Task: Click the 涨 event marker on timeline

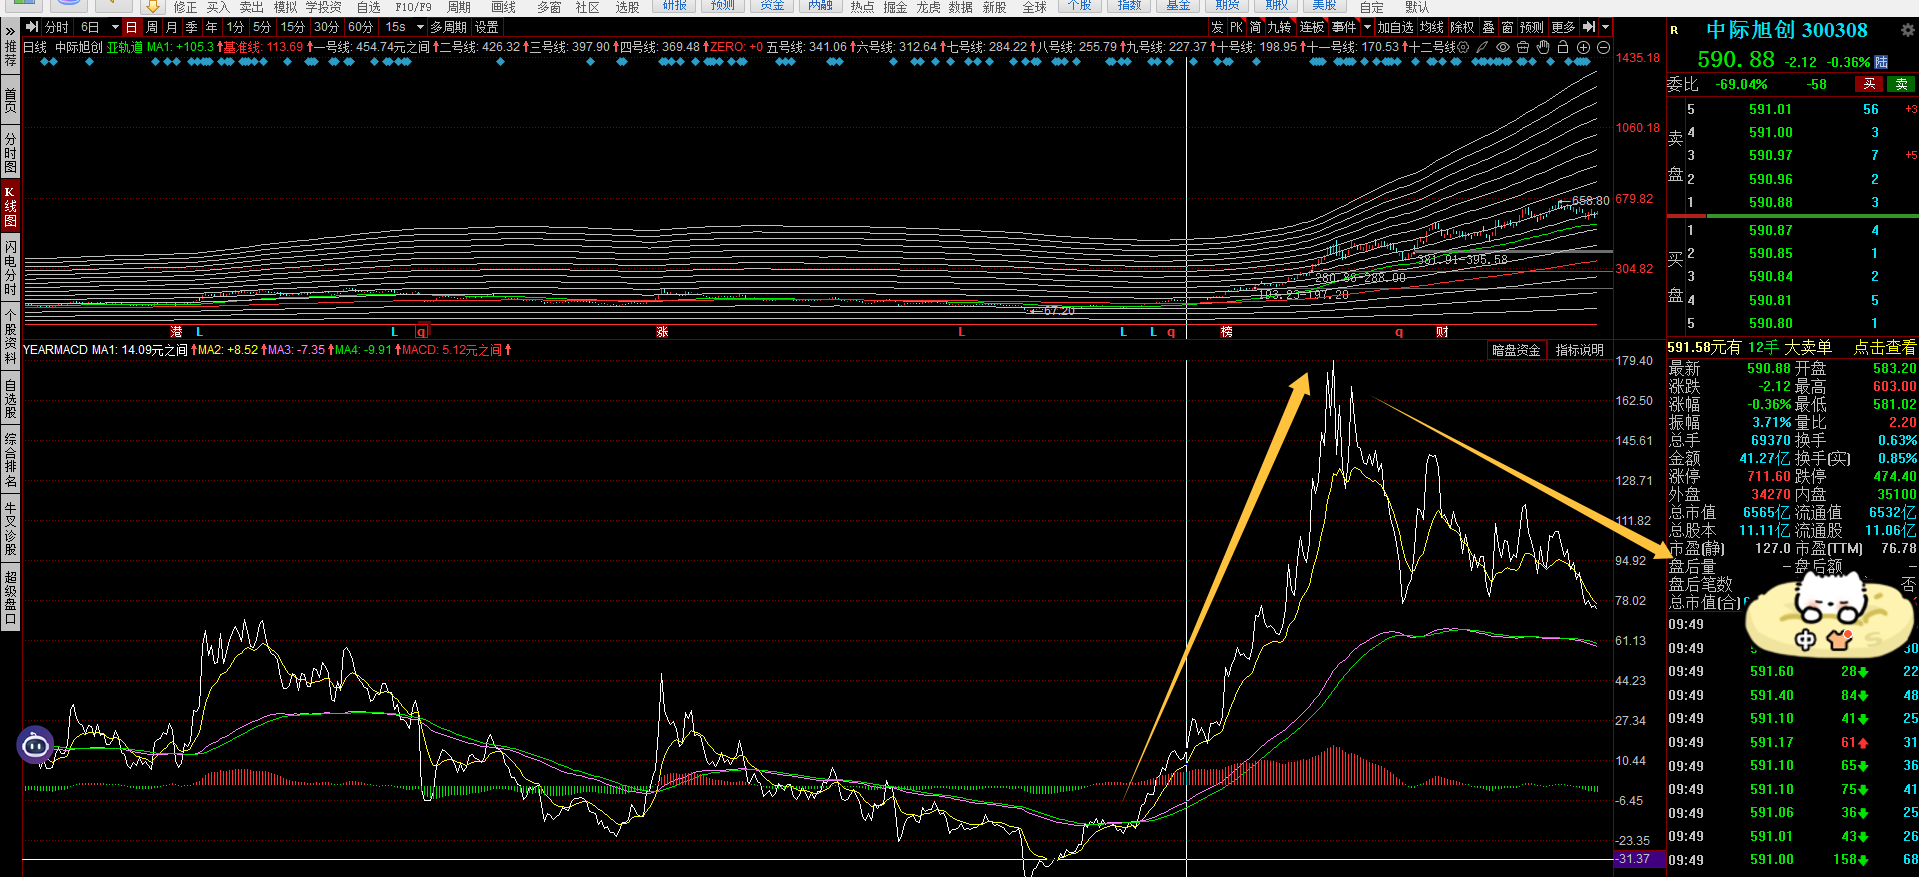Action: (x=662, y=332)
